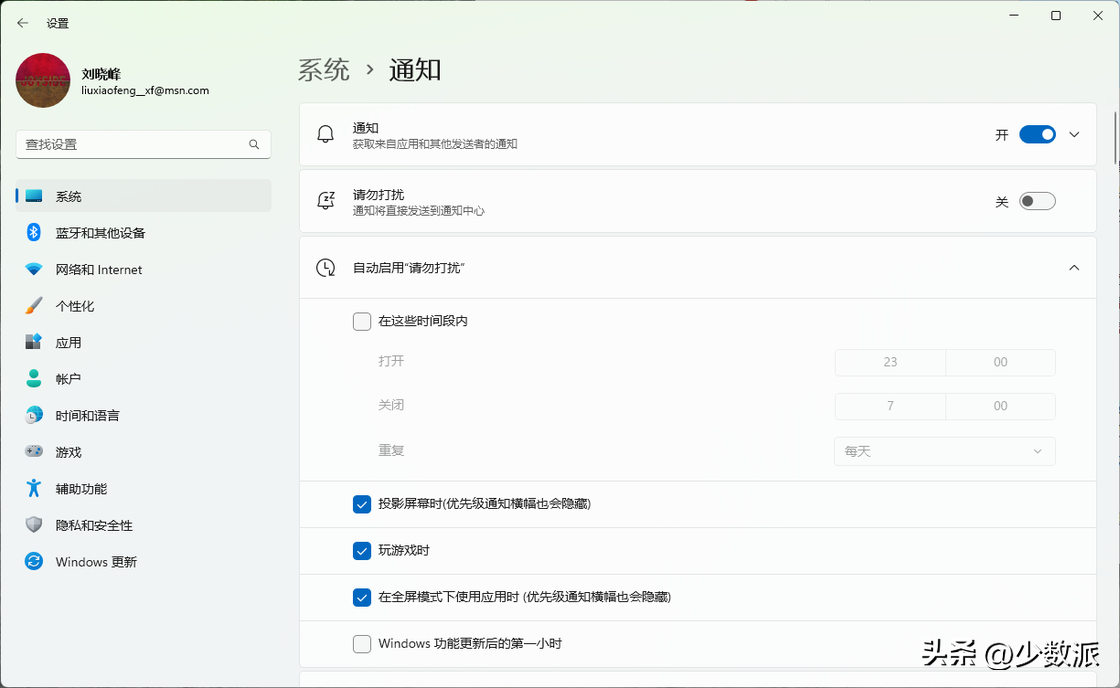Open the 每天 repeat dropdown
This screenshot has width=1120, height=688.
pyautogui.click(x=944, y=452)
